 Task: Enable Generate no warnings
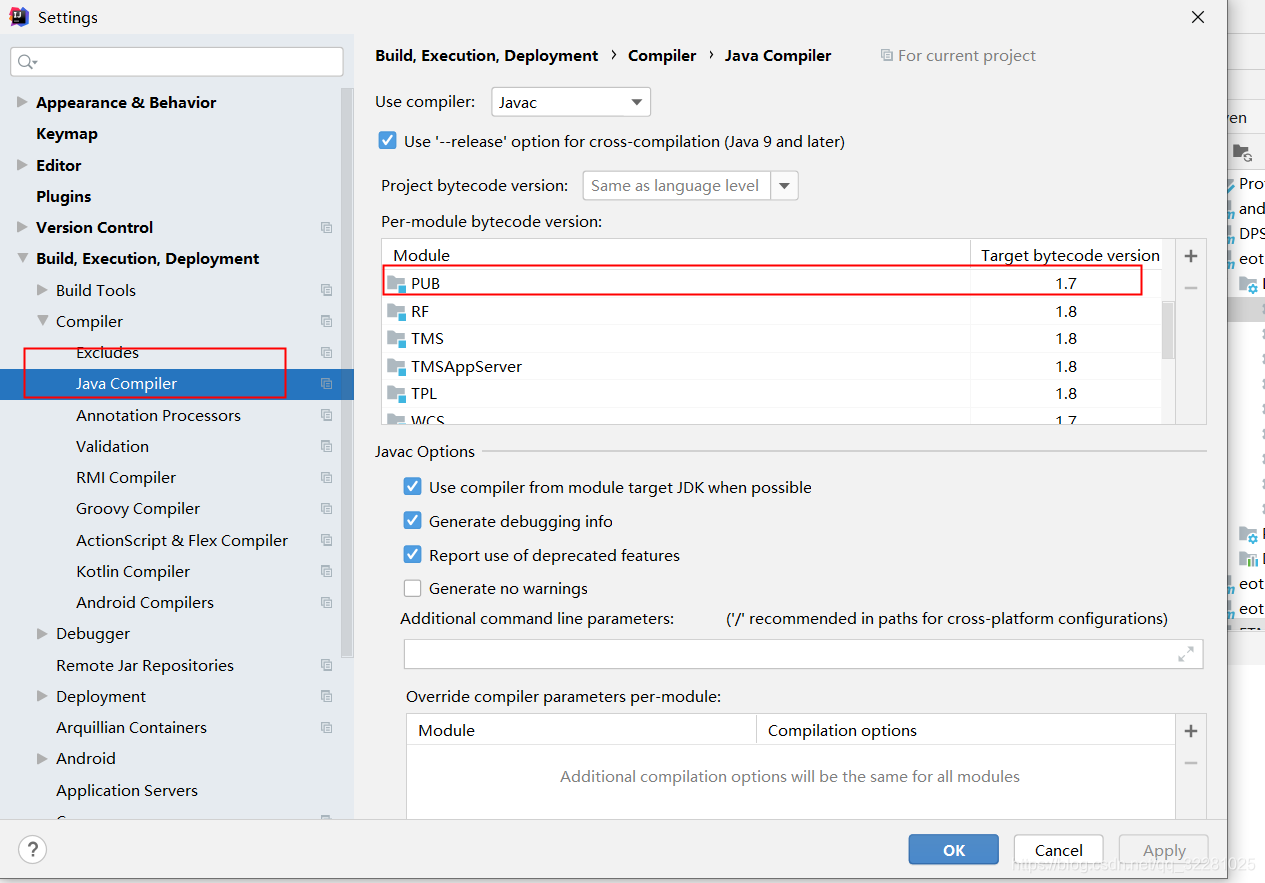click(412, 588)
